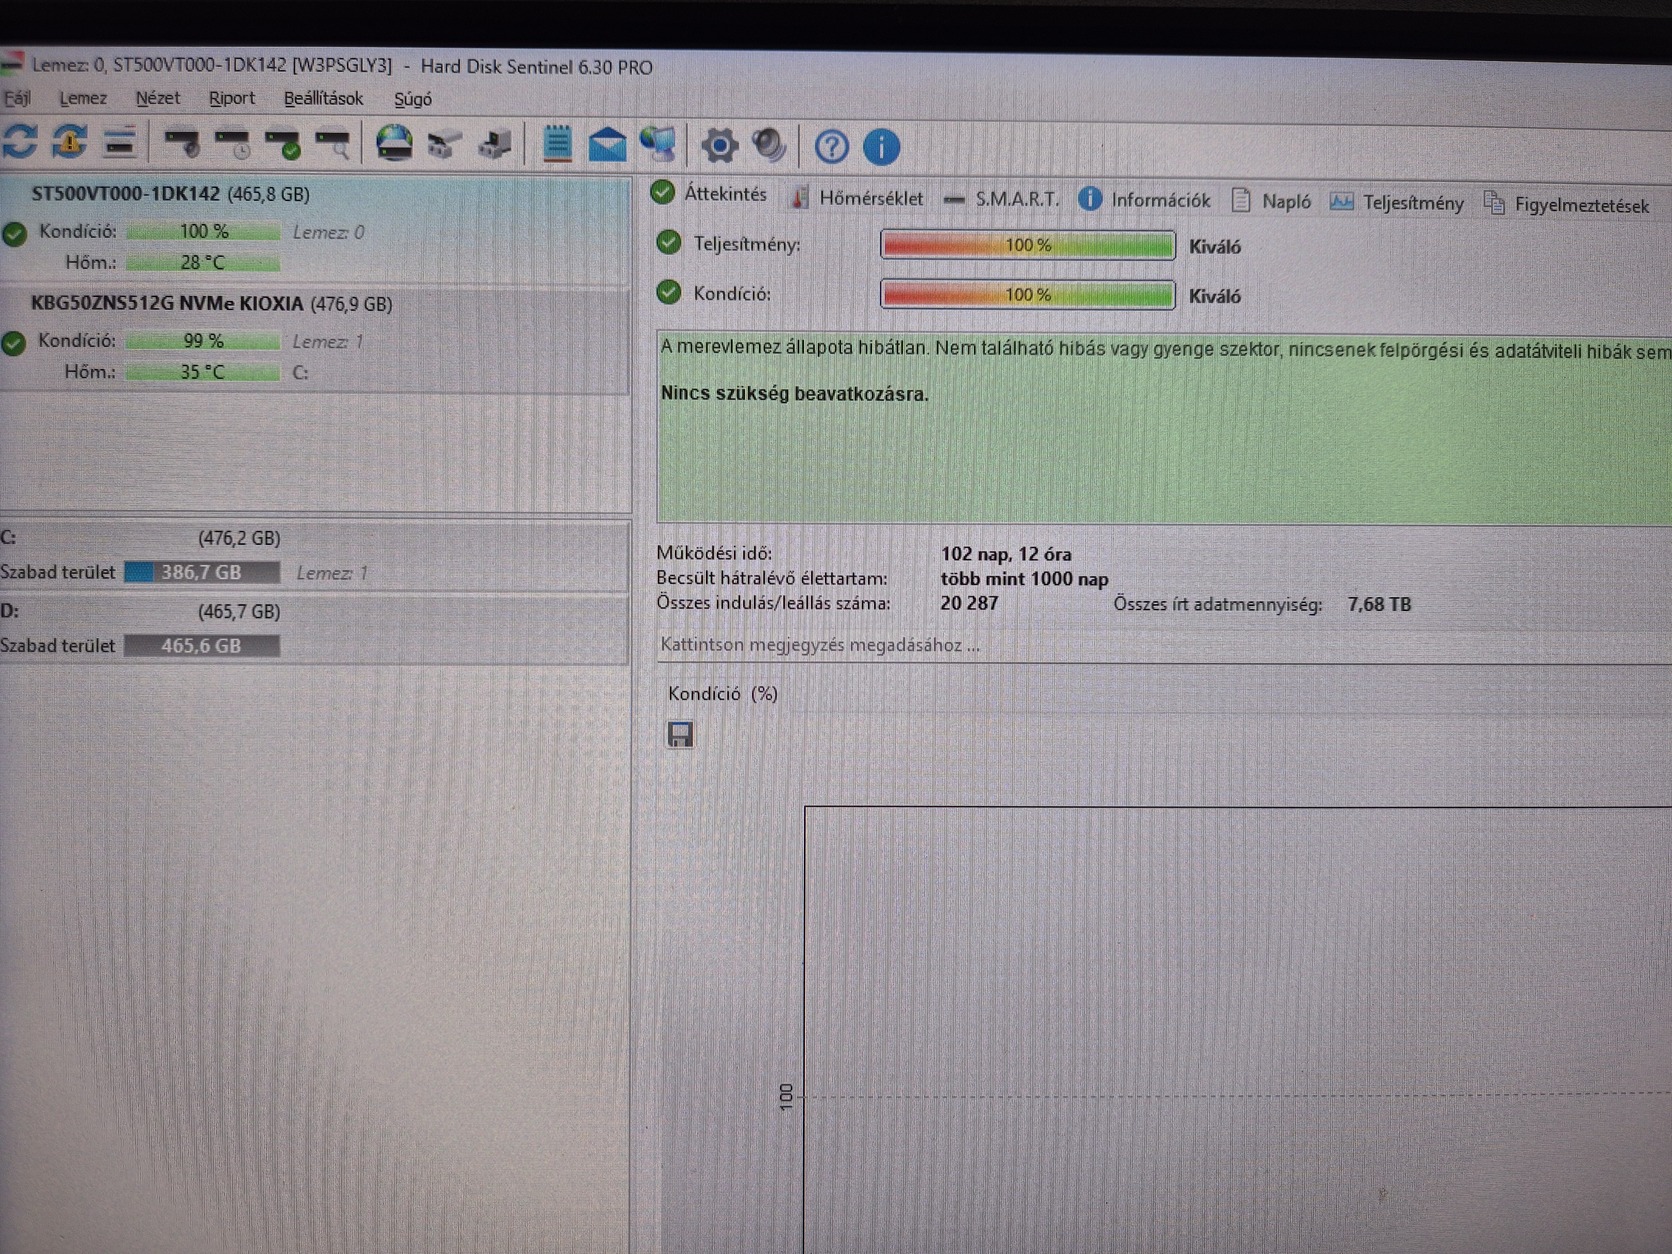Image resolution: width=1672 pixels, height=1254 pixels.
Task: Open settings with the gear icon
Action: click(719, 146)
